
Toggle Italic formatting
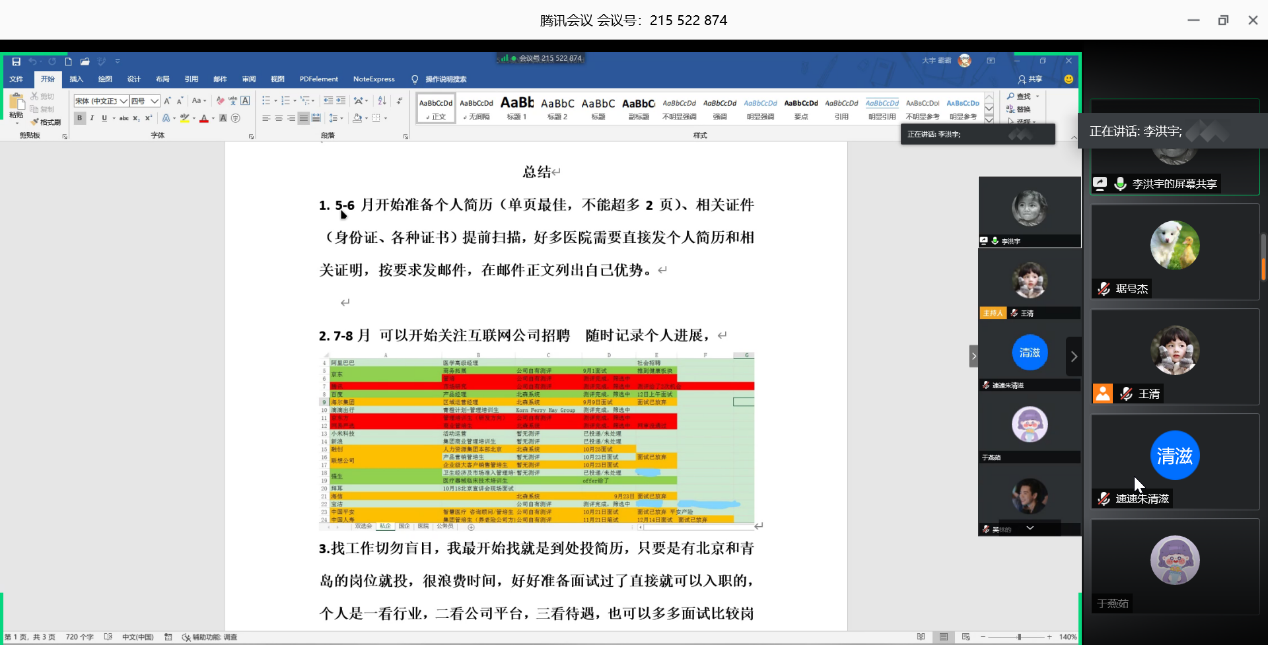(x=92, y=118)
